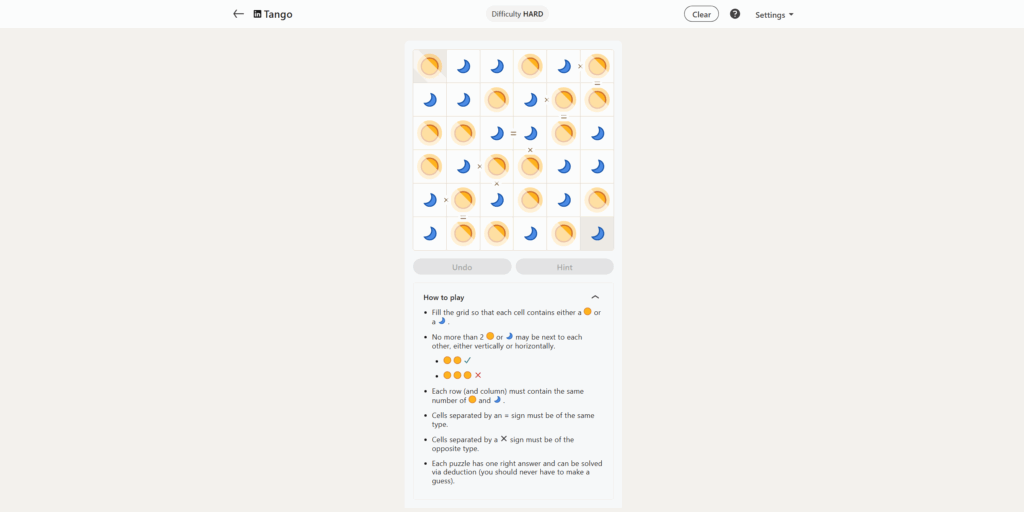
Task: Toggle the sun in row three, second column
Action: 463,133
